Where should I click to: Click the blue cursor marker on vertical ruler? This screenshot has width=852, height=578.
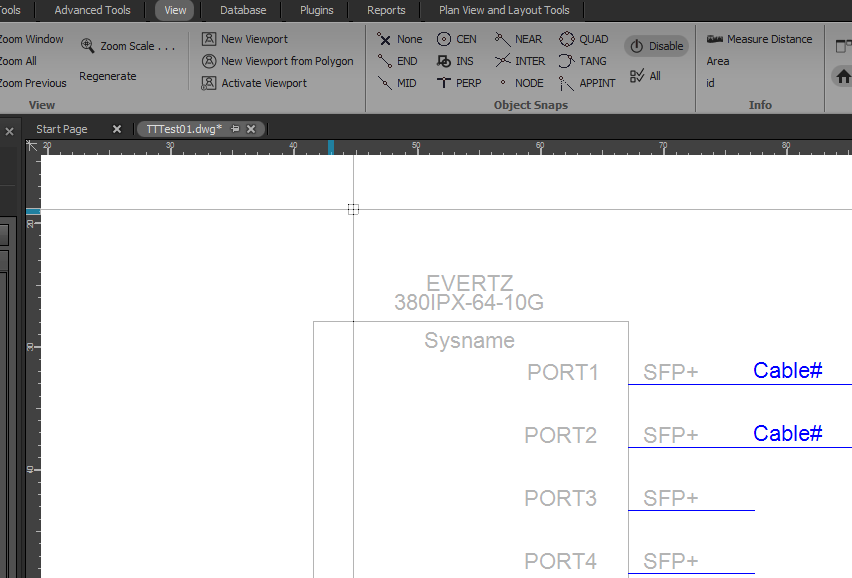click(x=33, y=211)
